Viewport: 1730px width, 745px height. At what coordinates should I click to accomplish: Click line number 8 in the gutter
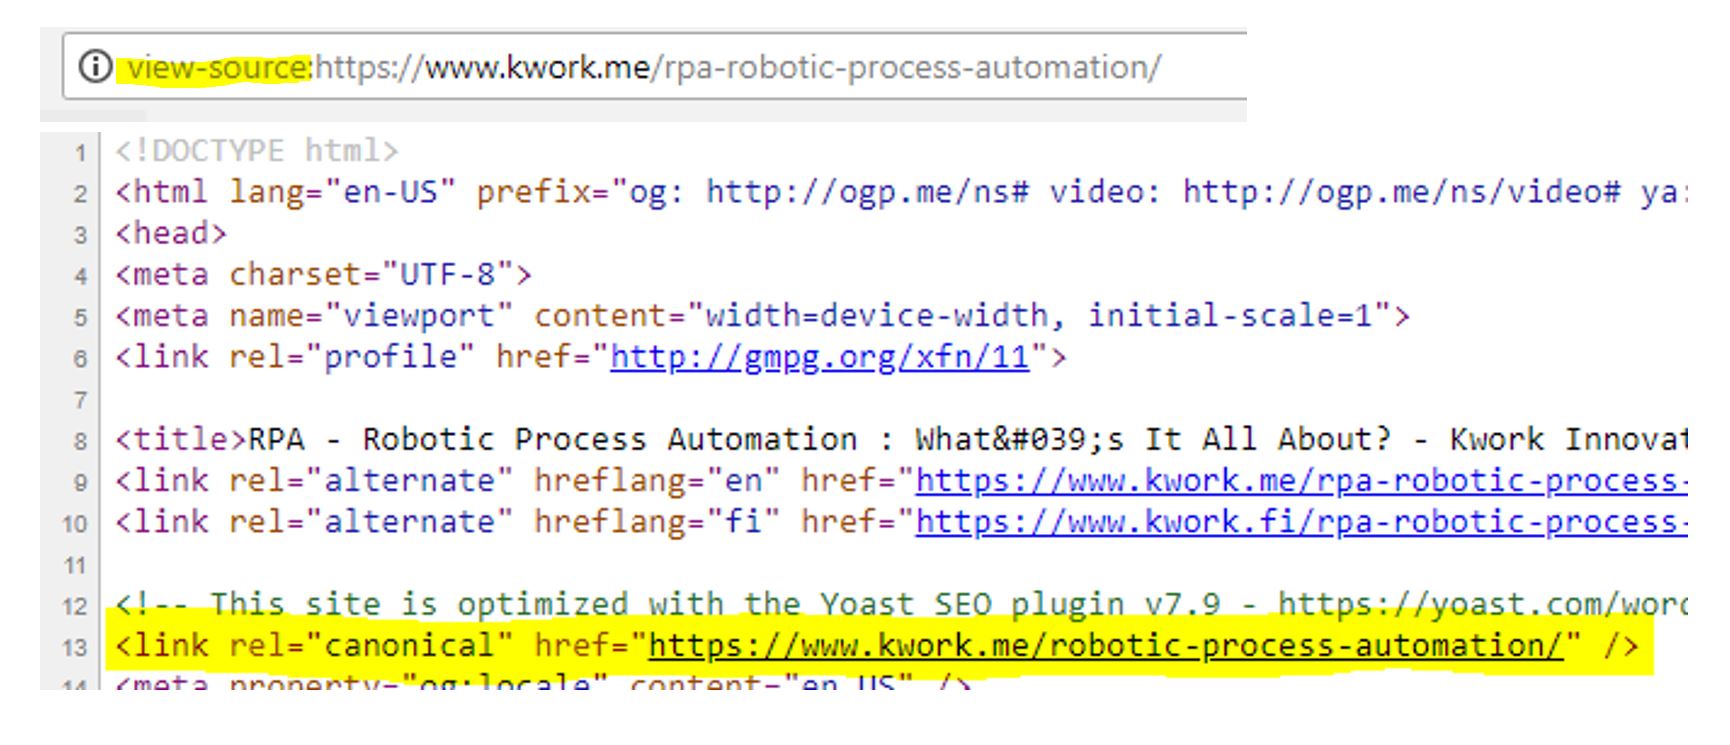81,442
